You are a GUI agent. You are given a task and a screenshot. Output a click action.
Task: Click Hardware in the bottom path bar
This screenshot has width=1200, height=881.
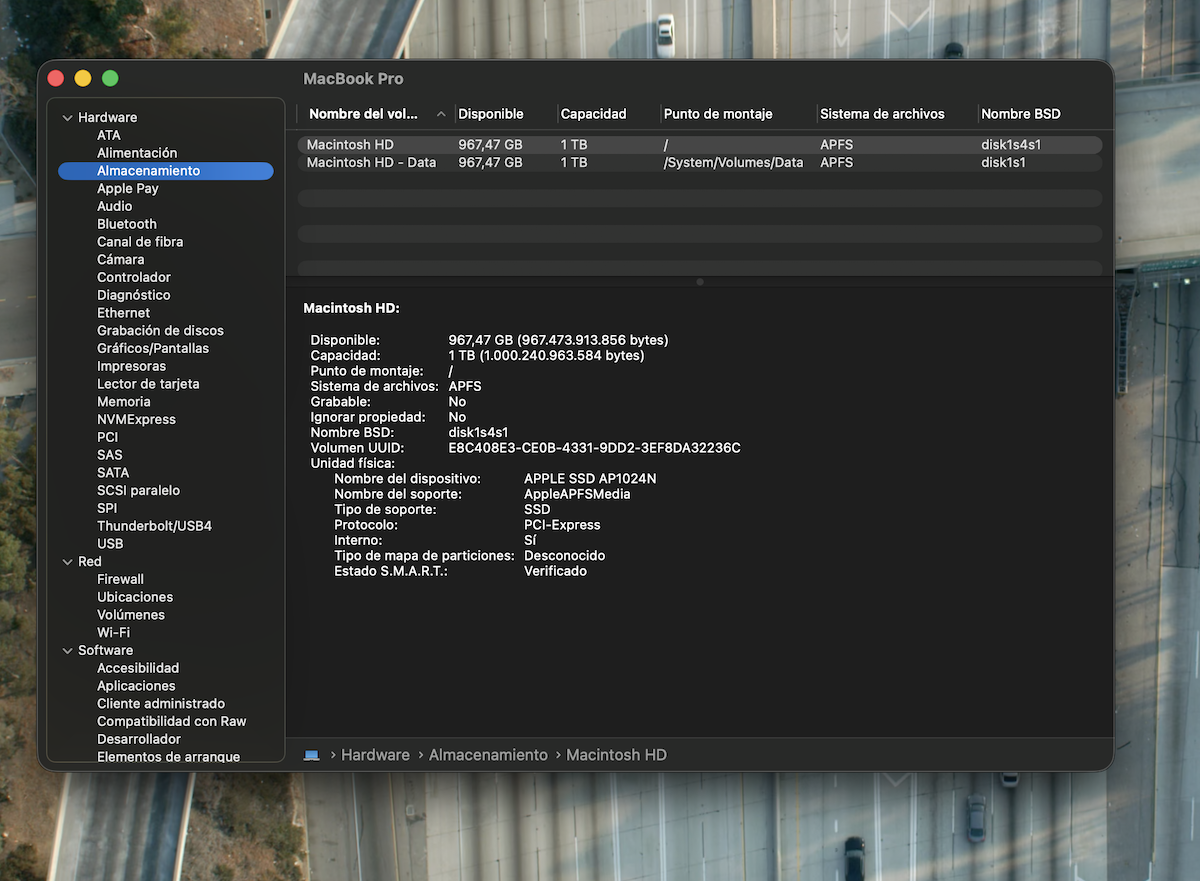pos(375,755)
